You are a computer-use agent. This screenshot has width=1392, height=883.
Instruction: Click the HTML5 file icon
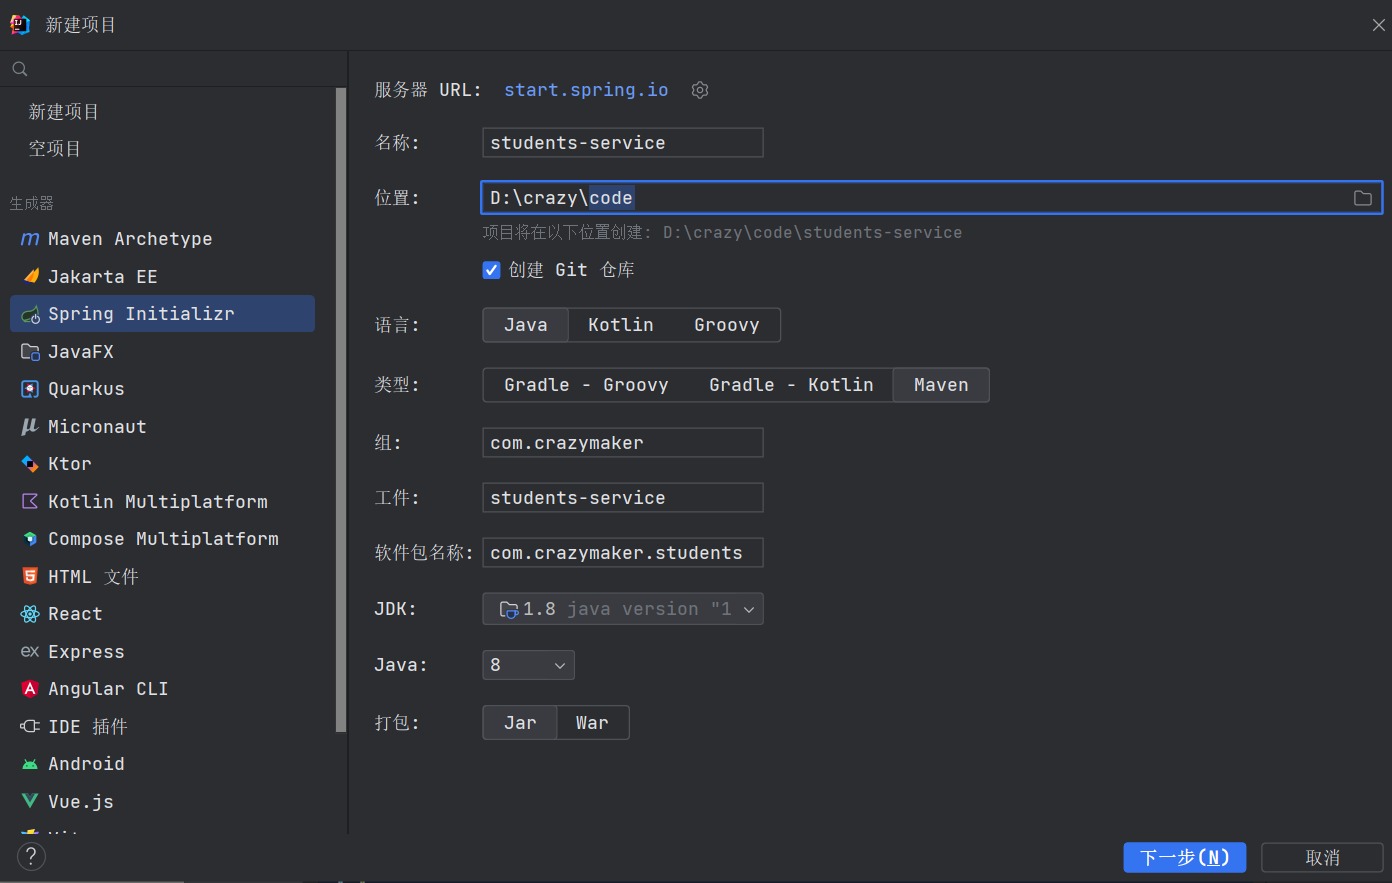(x=30, y=576)
